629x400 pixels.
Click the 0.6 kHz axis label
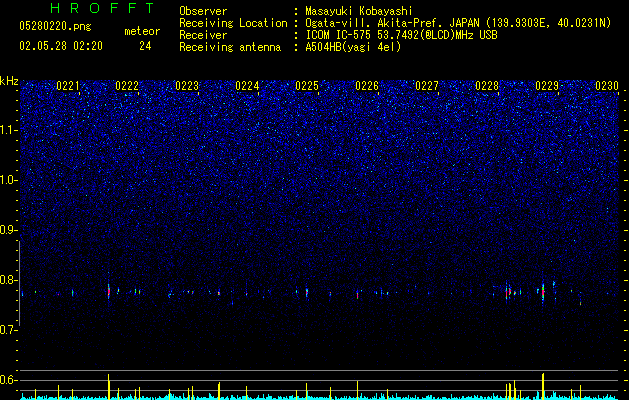9,380
